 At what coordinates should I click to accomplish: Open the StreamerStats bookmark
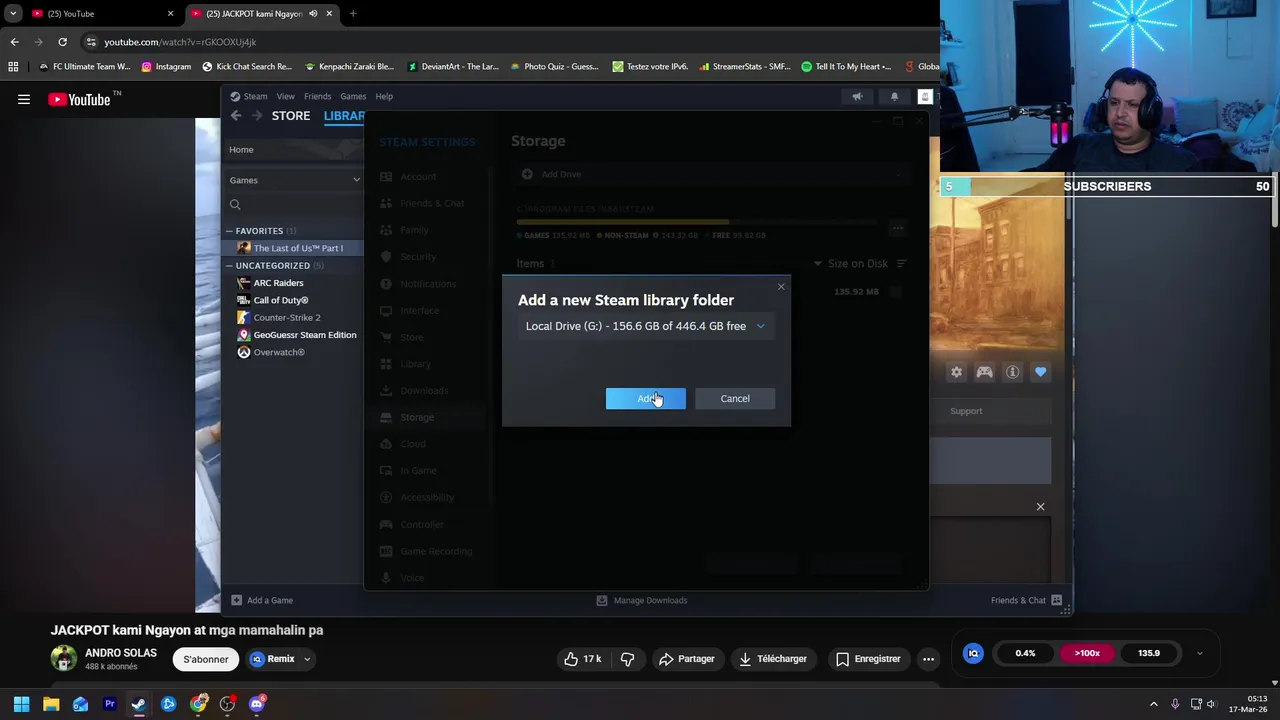(x=745, y=67)
